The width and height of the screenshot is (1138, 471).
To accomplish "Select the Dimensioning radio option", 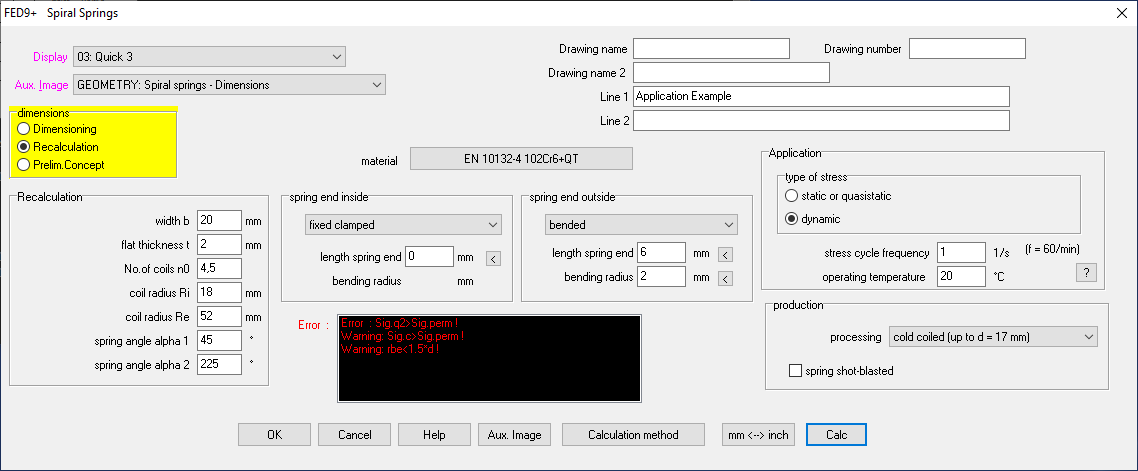I will (x=24, y=129).
